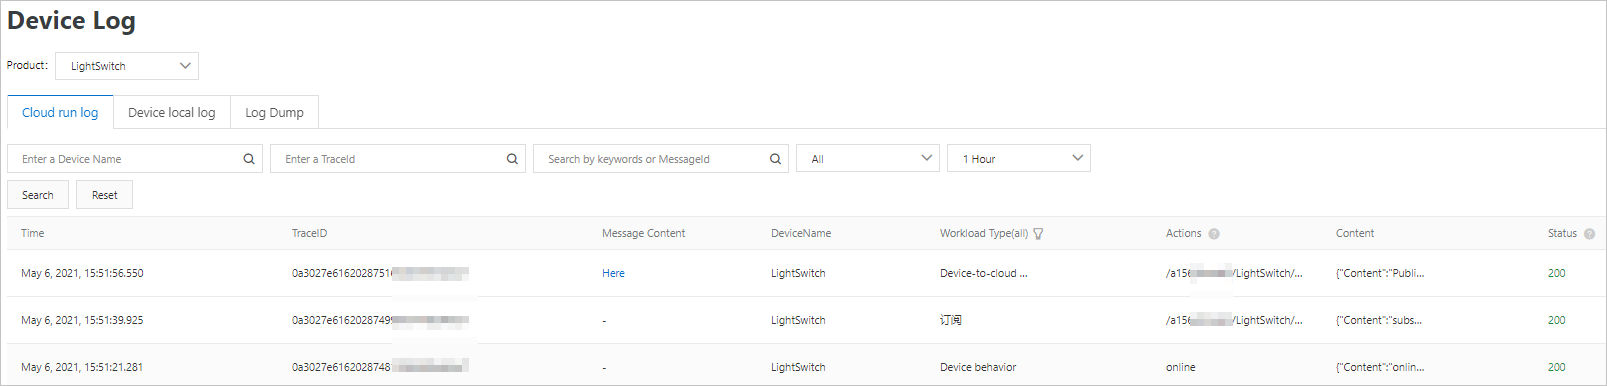Select the time May 6, 2021, 15:51:39.925
The width and height of the screenshot is (1607, 386).
click(82, 320)
